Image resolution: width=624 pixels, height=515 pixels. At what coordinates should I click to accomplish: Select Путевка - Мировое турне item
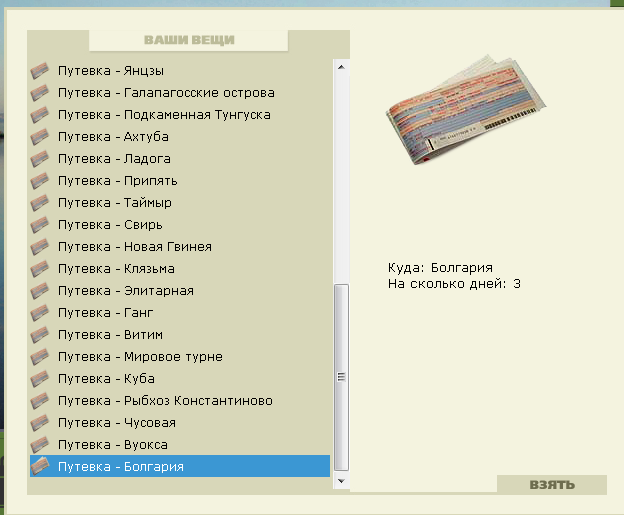pos(180,357)
